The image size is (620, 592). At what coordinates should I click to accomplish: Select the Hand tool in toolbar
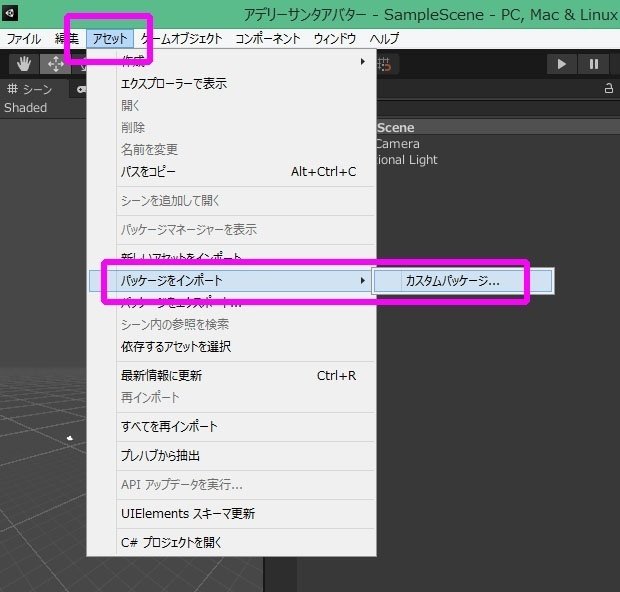point(24,64)
